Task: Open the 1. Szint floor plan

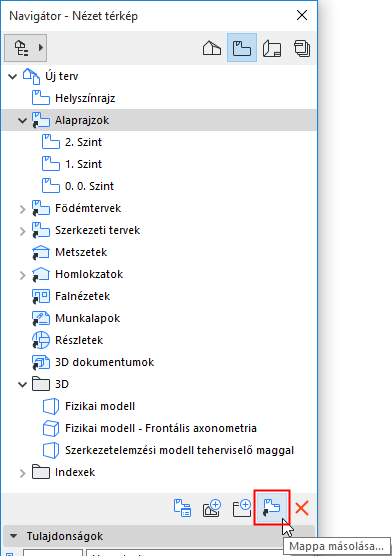Action: click(83, 164)
